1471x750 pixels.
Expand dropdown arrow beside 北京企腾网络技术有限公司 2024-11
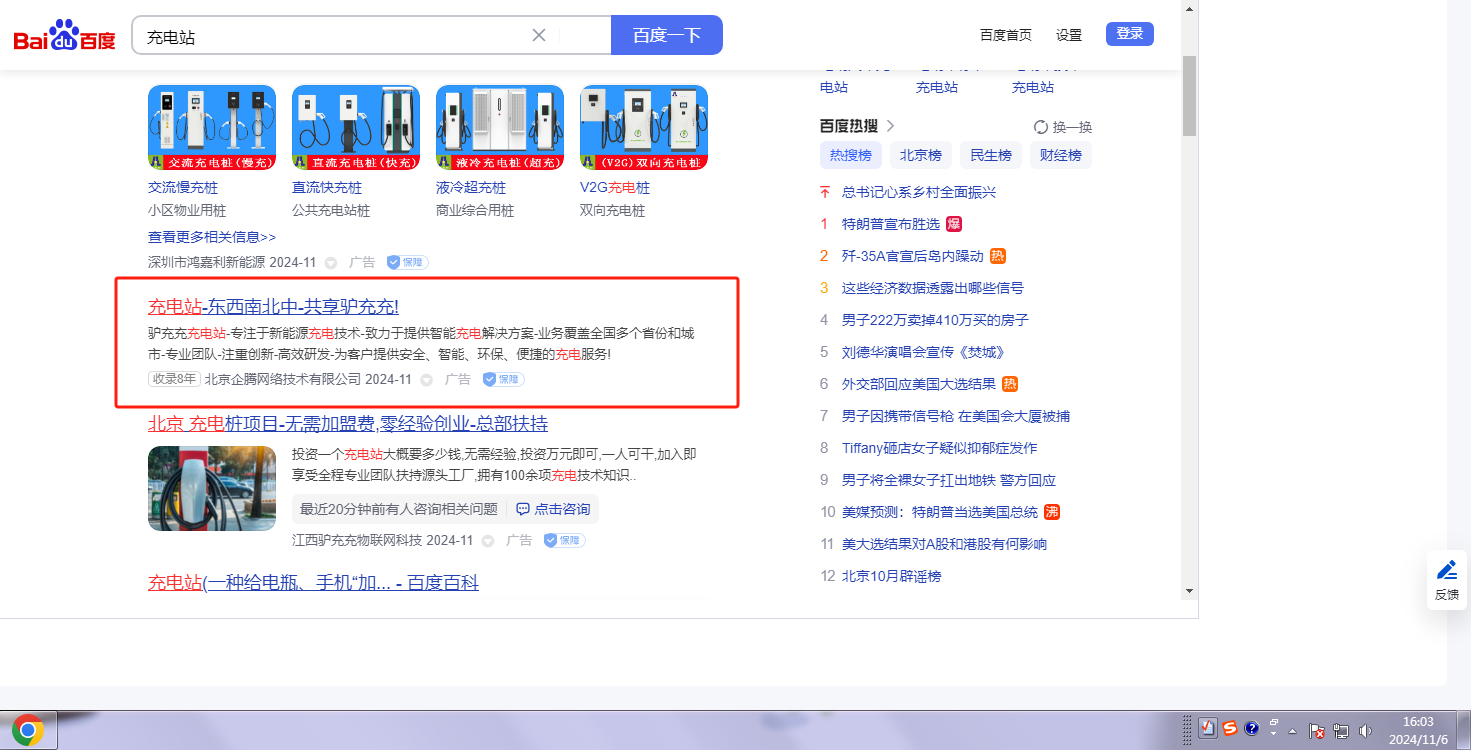[x=427, y=380]
